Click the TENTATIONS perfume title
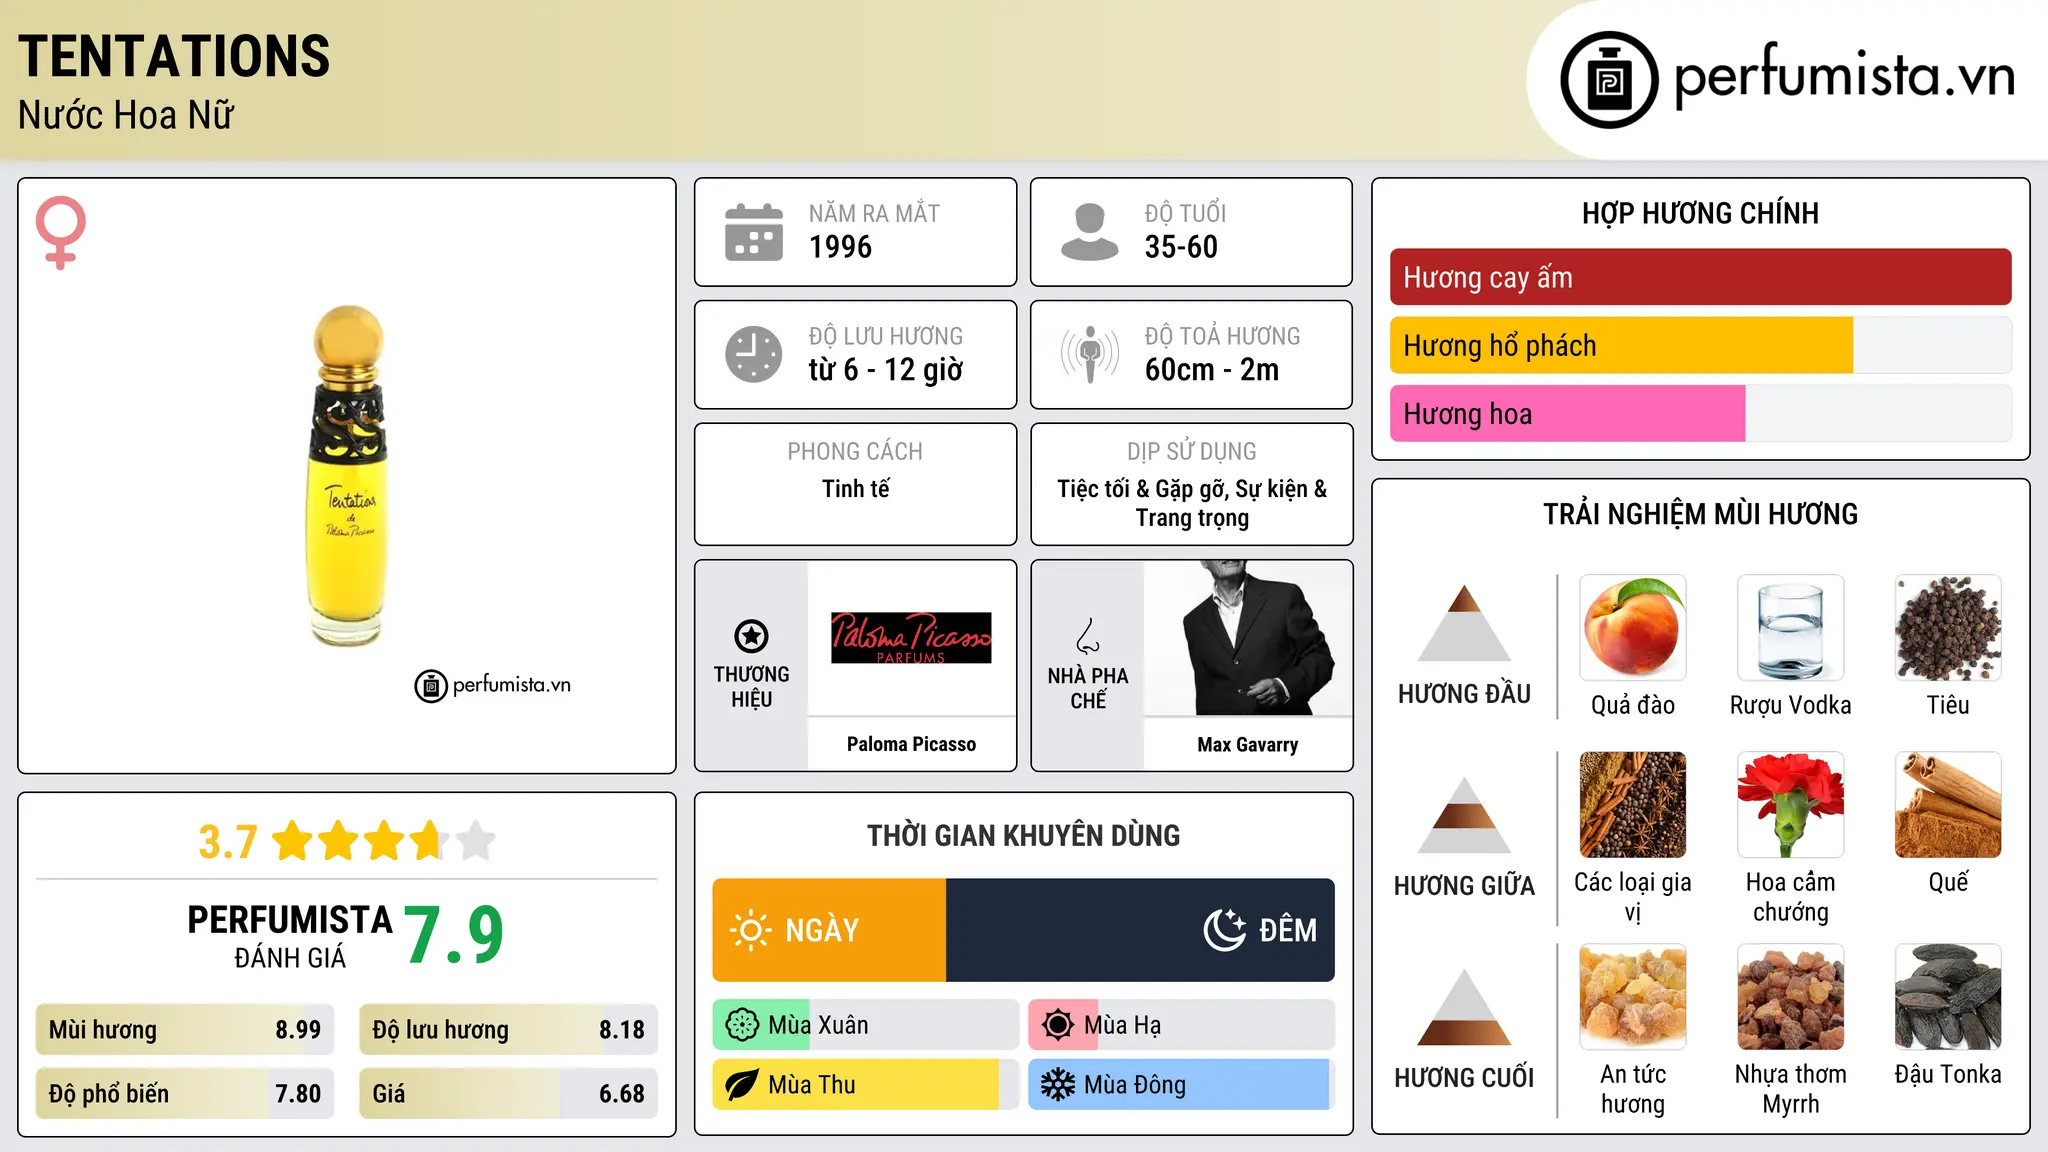Screen dimensions: 2048x1152 pos(174,56)
